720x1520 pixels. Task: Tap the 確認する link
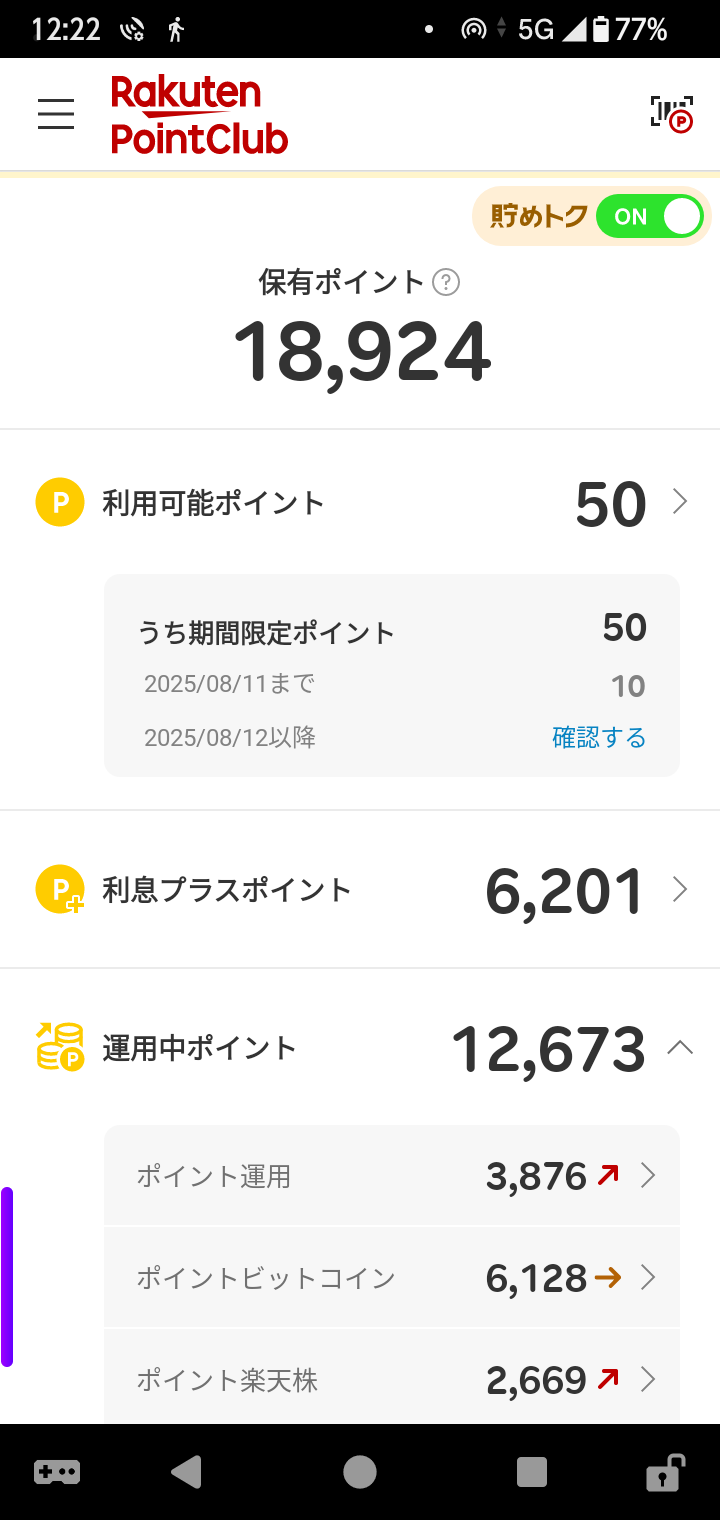tap(599, 738)
